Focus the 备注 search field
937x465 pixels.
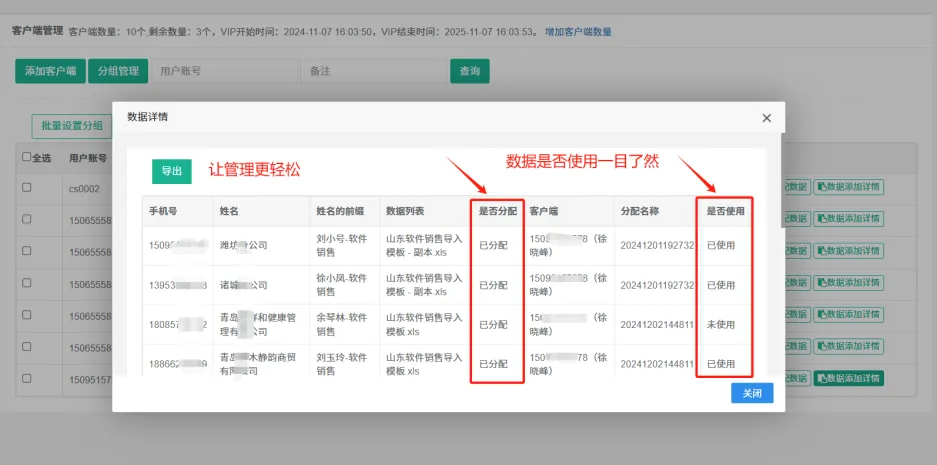(373, 71)
